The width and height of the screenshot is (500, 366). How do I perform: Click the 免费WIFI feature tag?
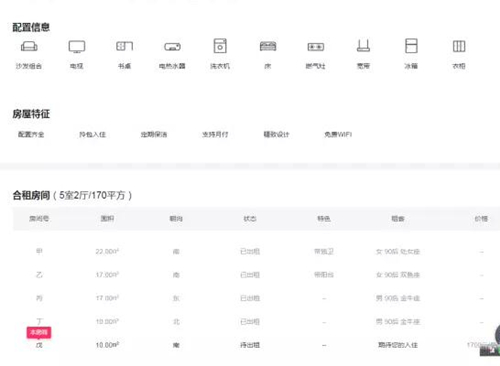338,134
